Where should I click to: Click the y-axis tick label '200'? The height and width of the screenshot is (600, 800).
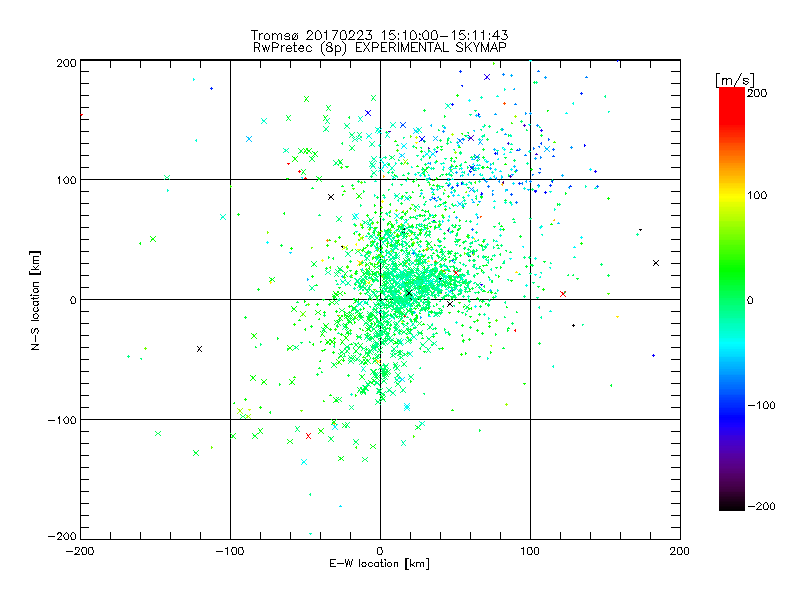(66, 63)
